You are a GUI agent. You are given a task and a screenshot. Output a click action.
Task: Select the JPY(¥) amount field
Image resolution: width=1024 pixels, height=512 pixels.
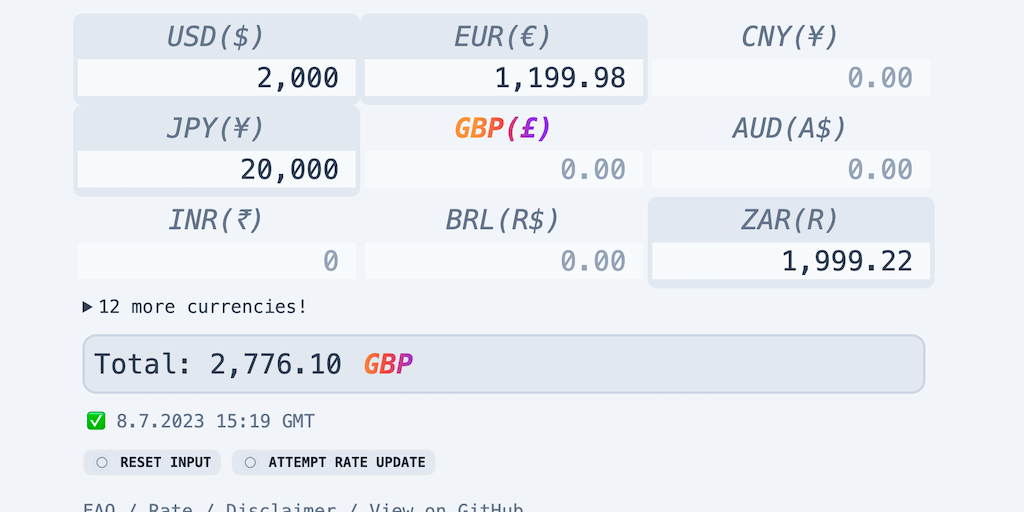[216, 169]
